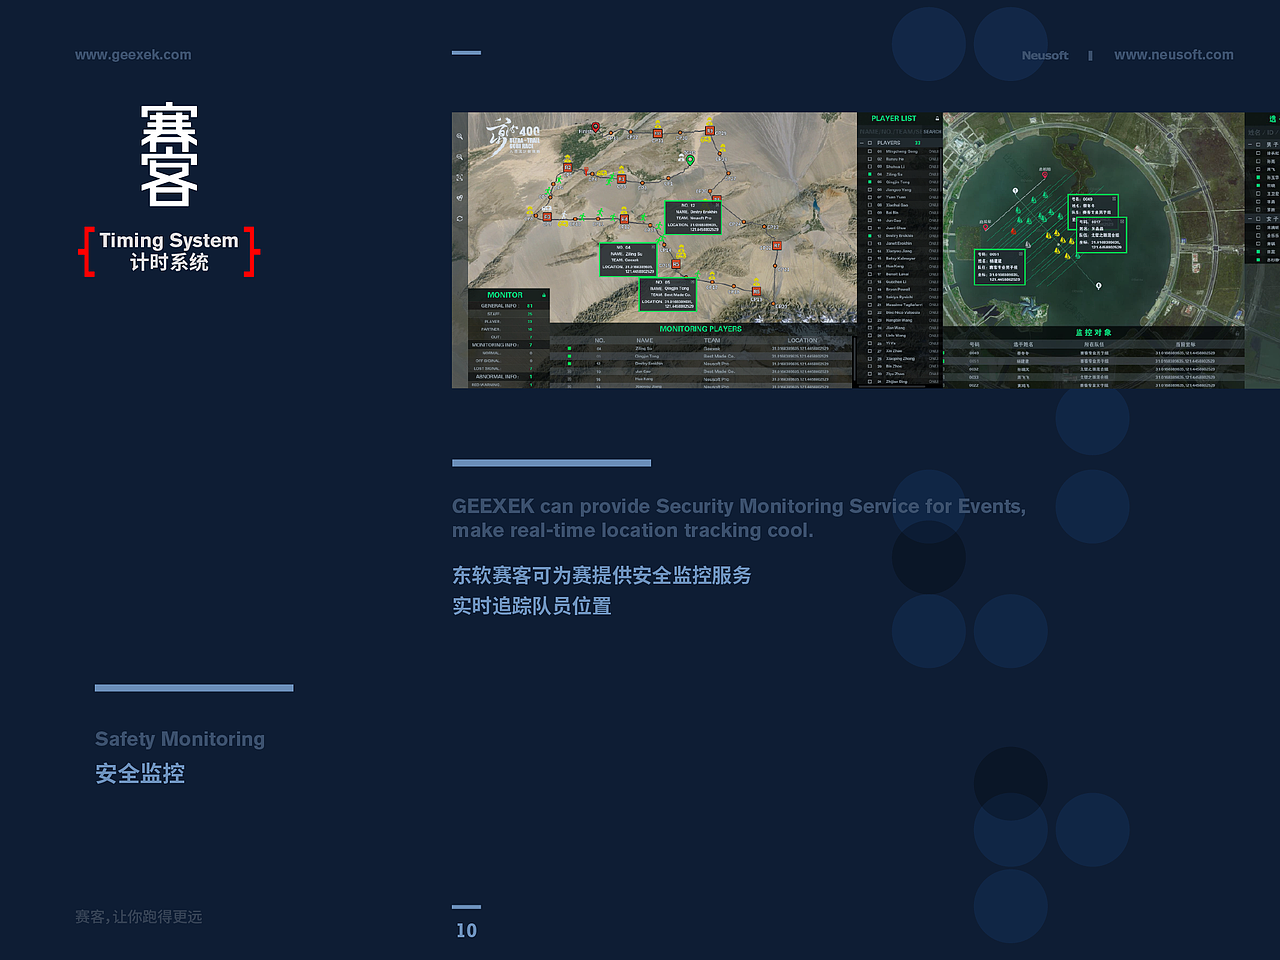The image size is (1280, 960).
Task: Click the NAME/NO./TEAM search field in player list
Action: point(891,131)
